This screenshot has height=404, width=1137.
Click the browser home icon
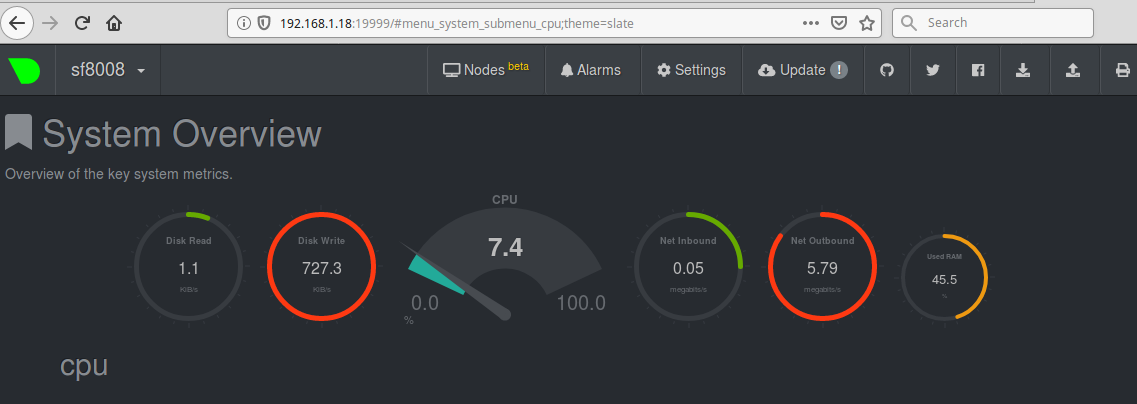[115, 22]
